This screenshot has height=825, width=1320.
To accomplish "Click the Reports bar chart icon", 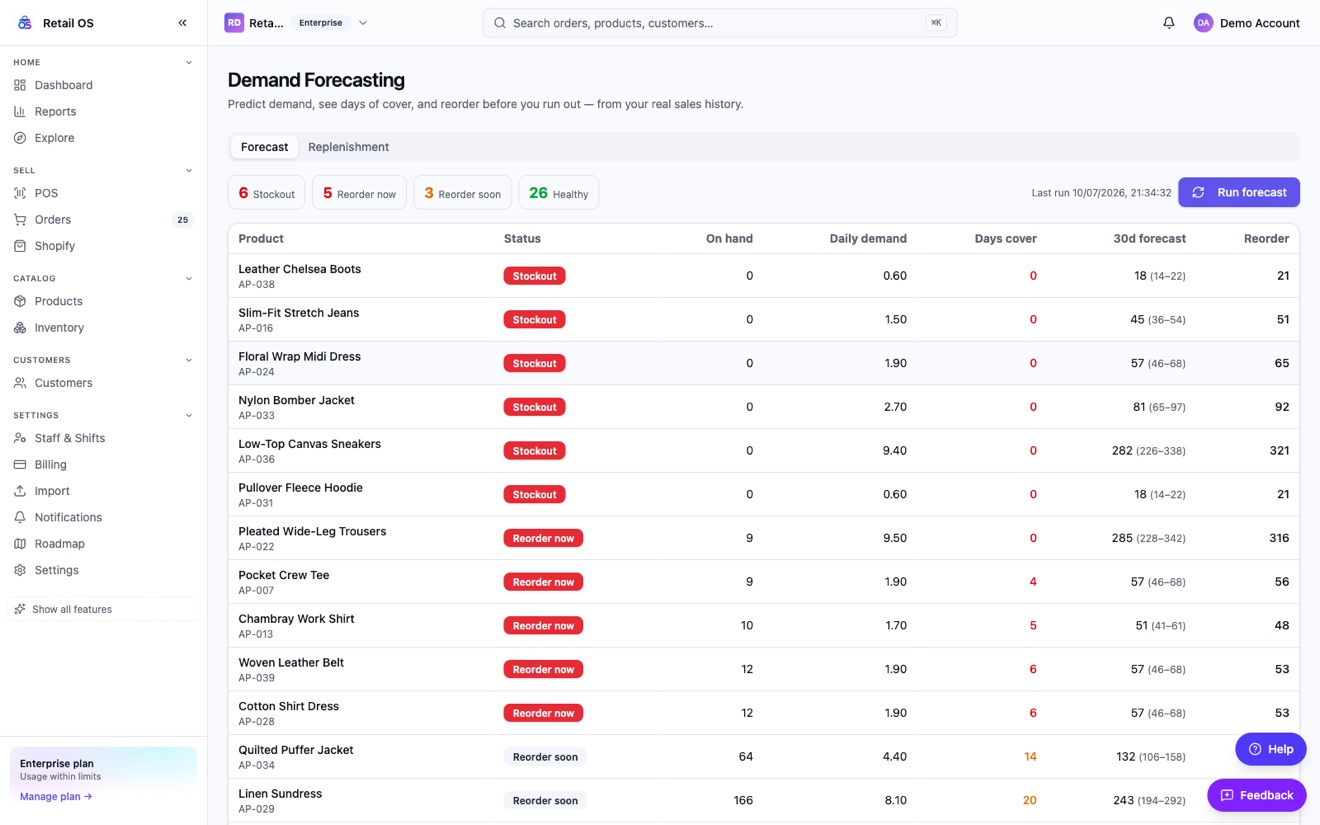I will pyautogui.click(x=20, y=112).
